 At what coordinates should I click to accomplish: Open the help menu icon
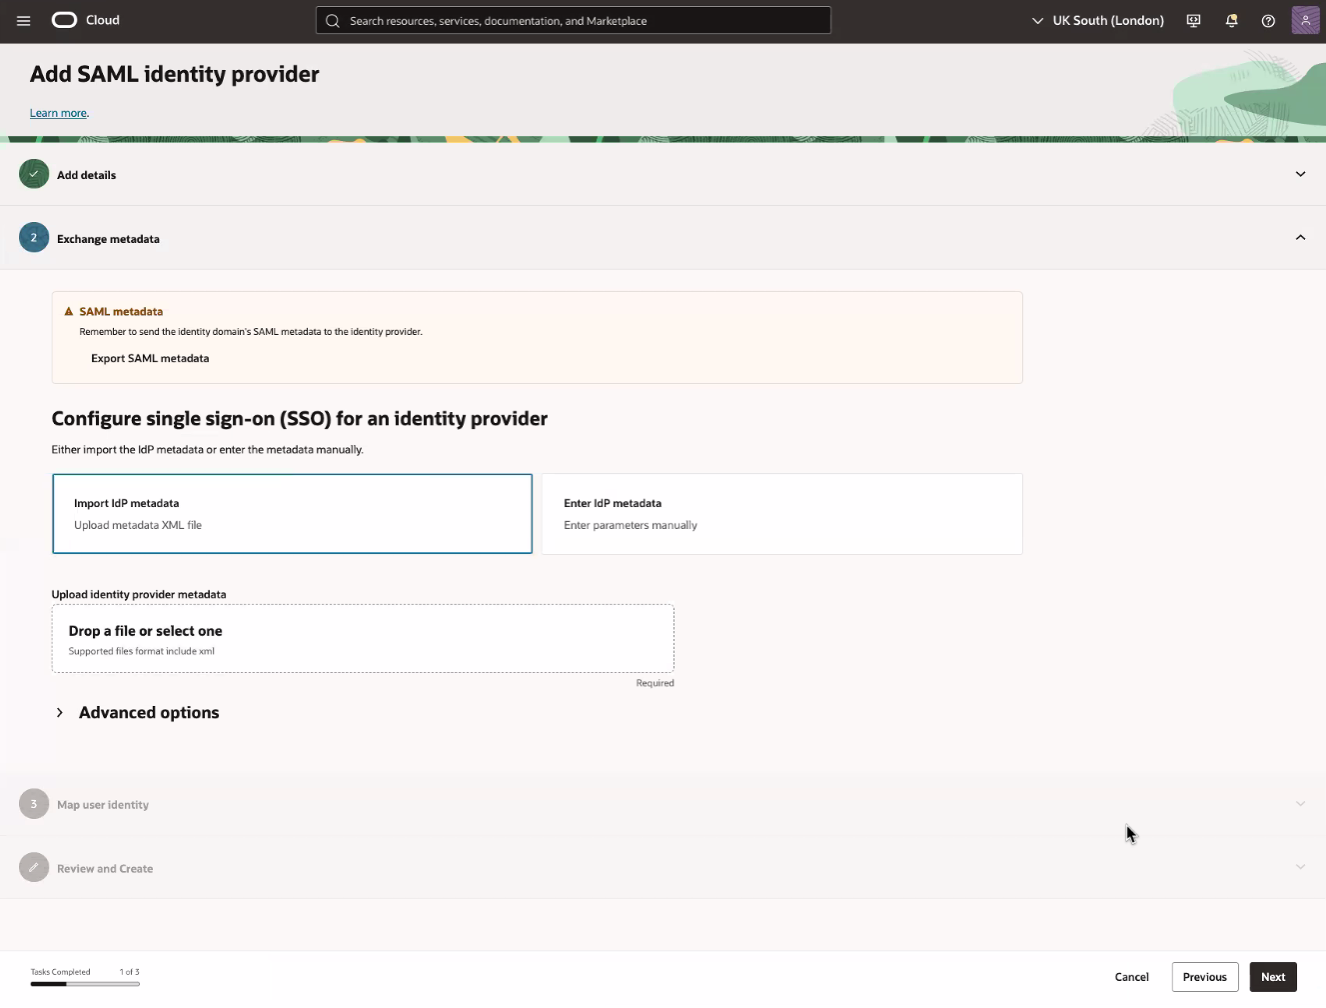[x=1268, y=20]
